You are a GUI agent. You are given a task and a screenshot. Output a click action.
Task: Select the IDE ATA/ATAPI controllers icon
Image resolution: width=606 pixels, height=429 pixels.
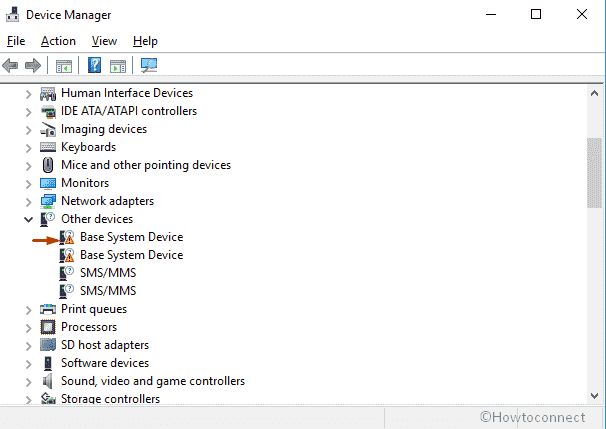48,112
